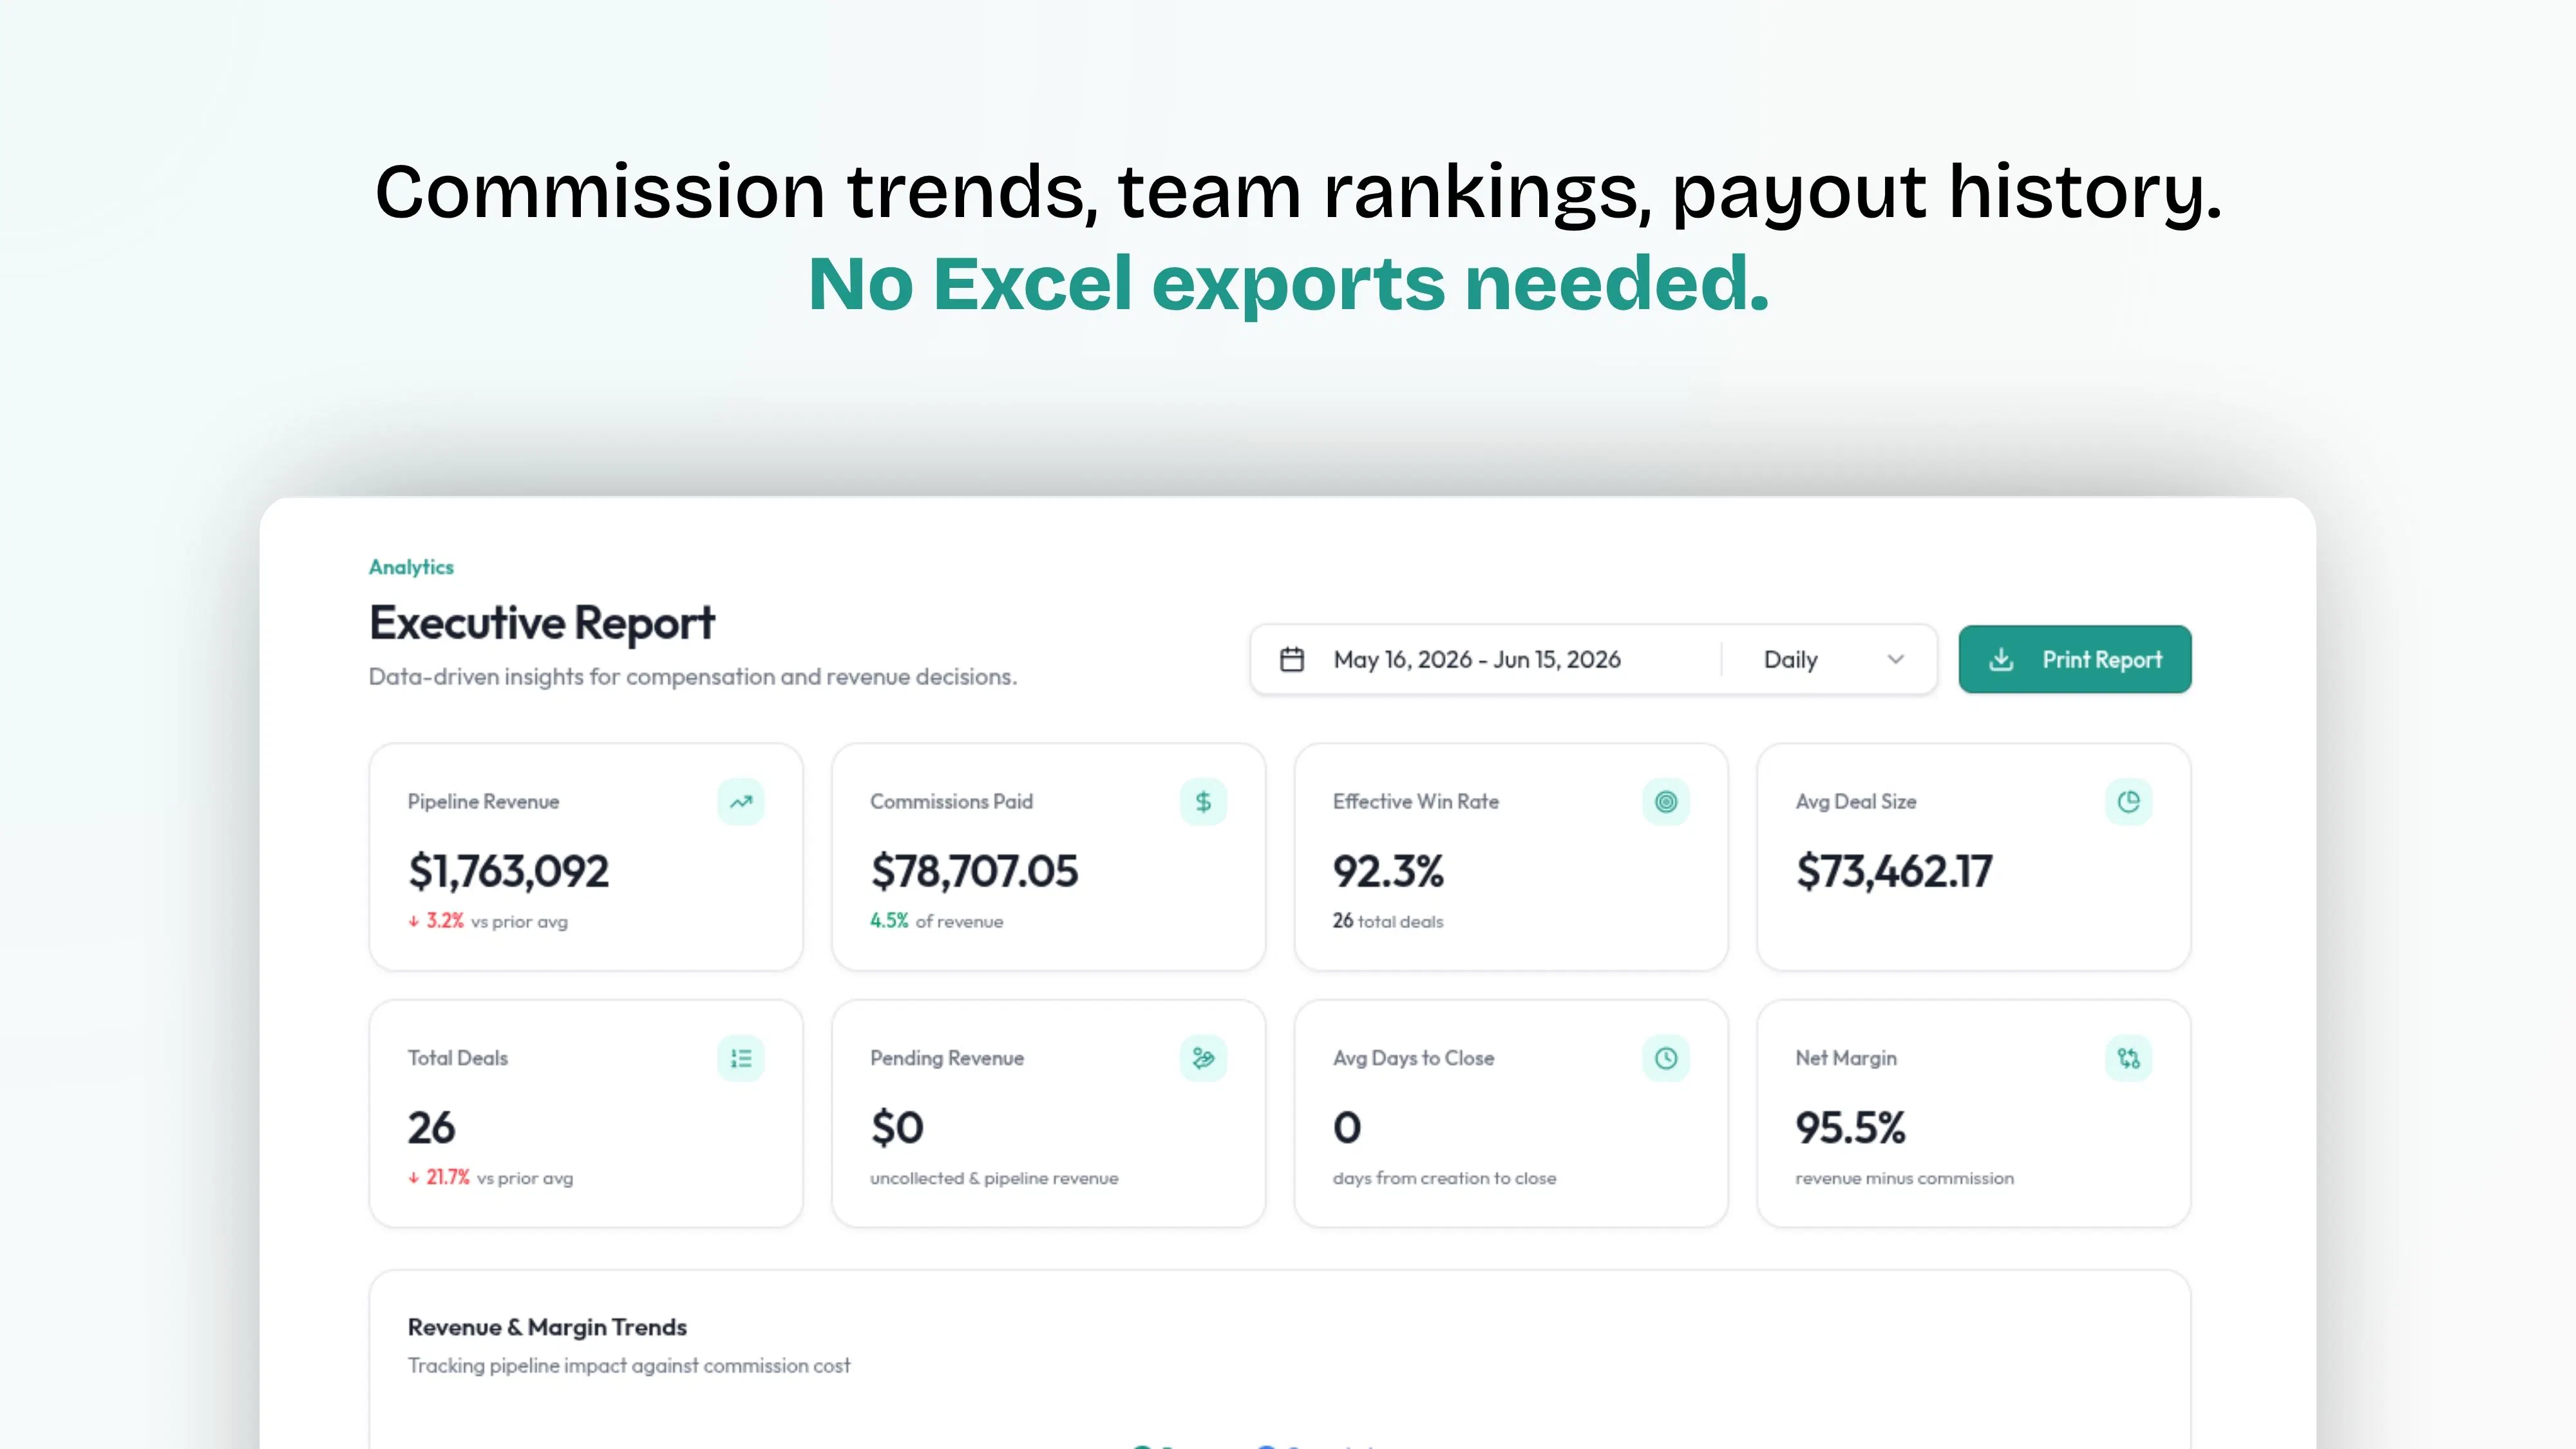
Task: Click the Total Deals list icon
Action: [740, 1058]
